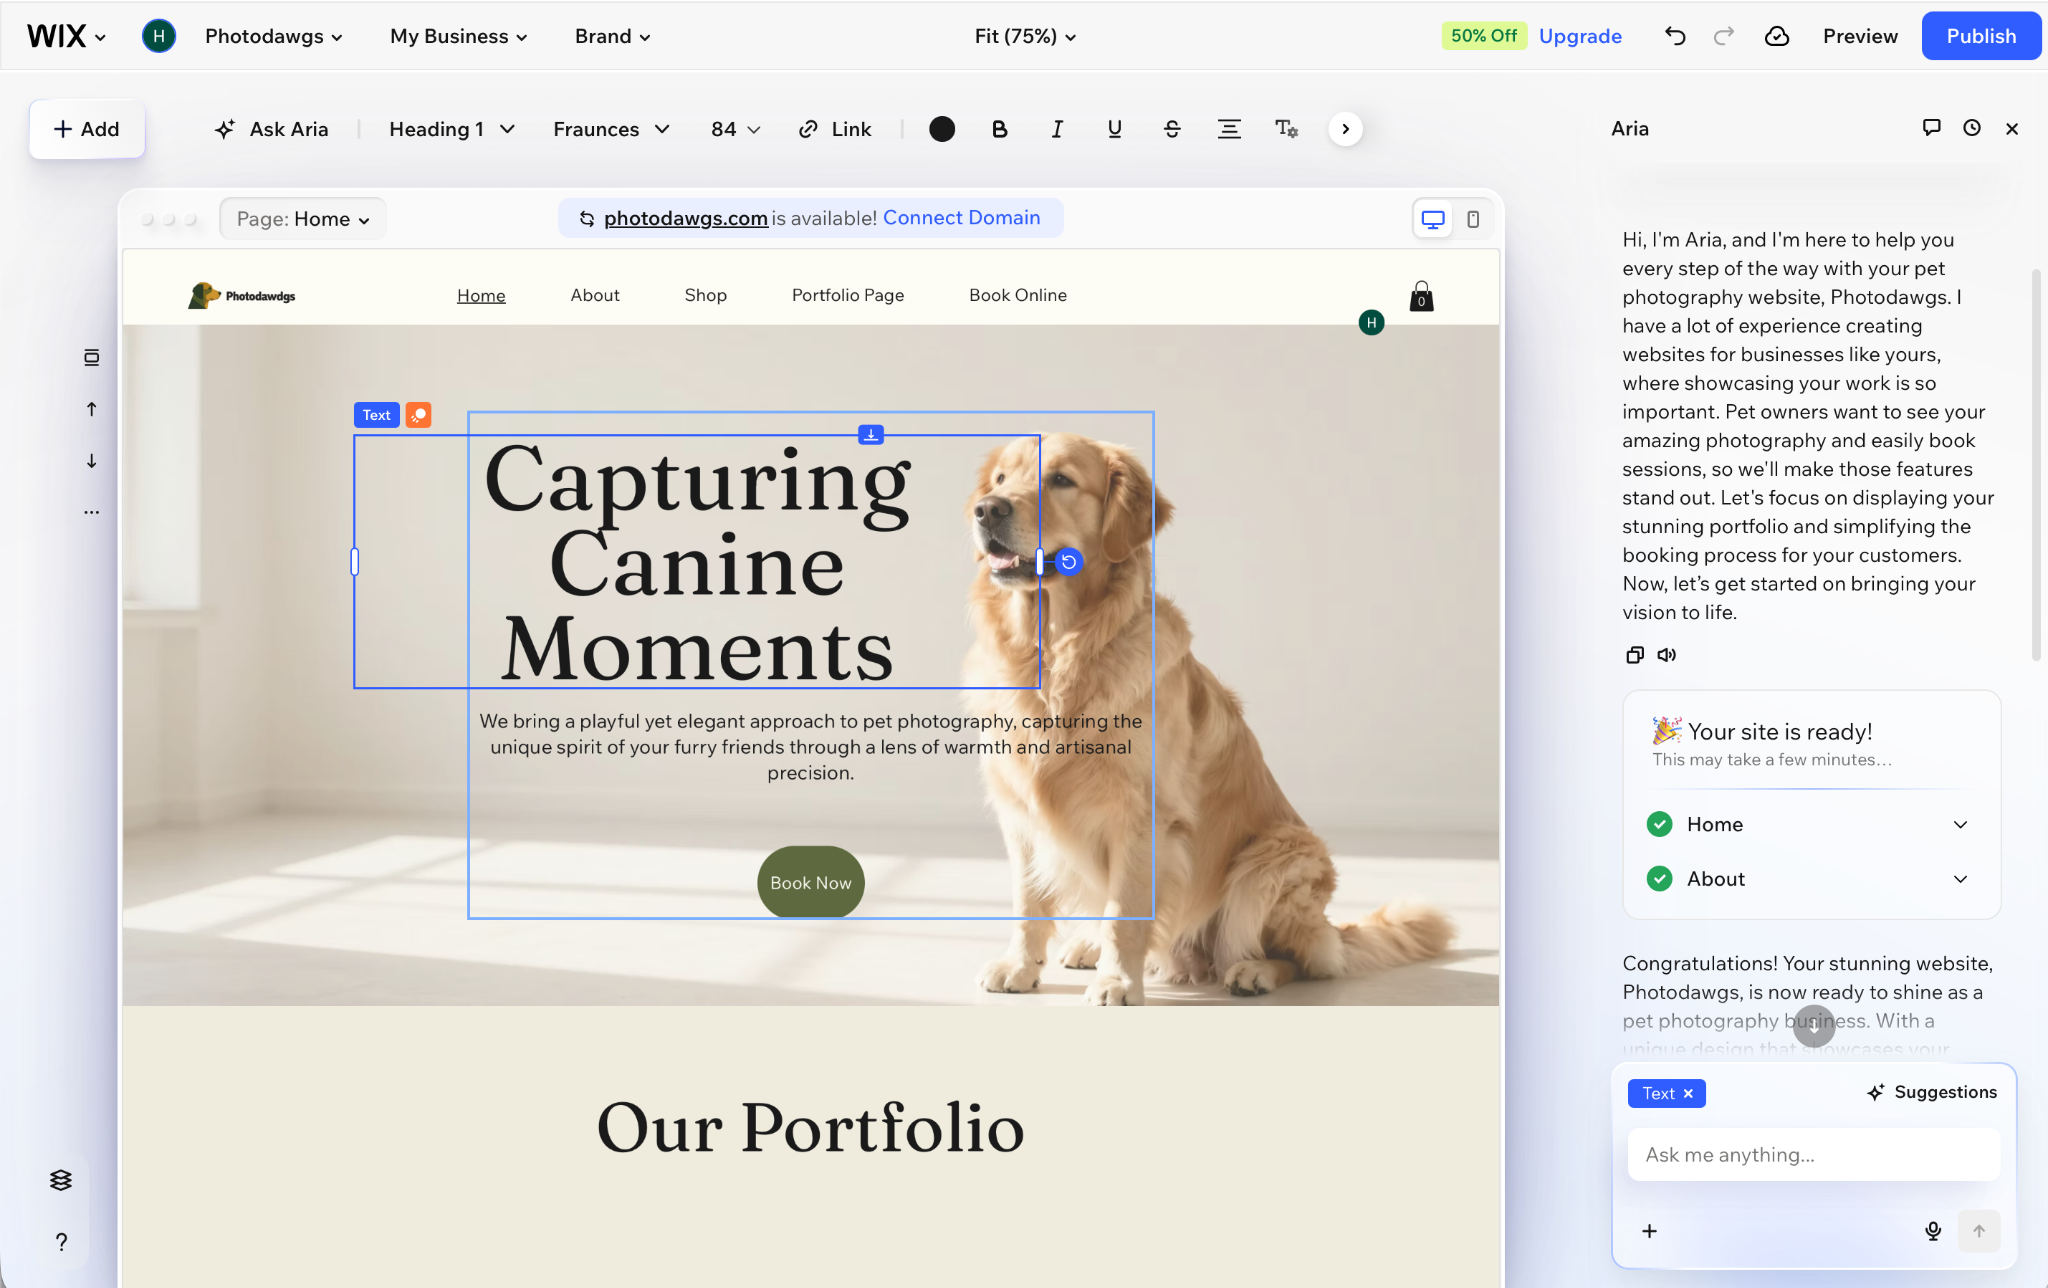Show more toolbar options arrow
2048x1288 pixels.
point(1346,129)
